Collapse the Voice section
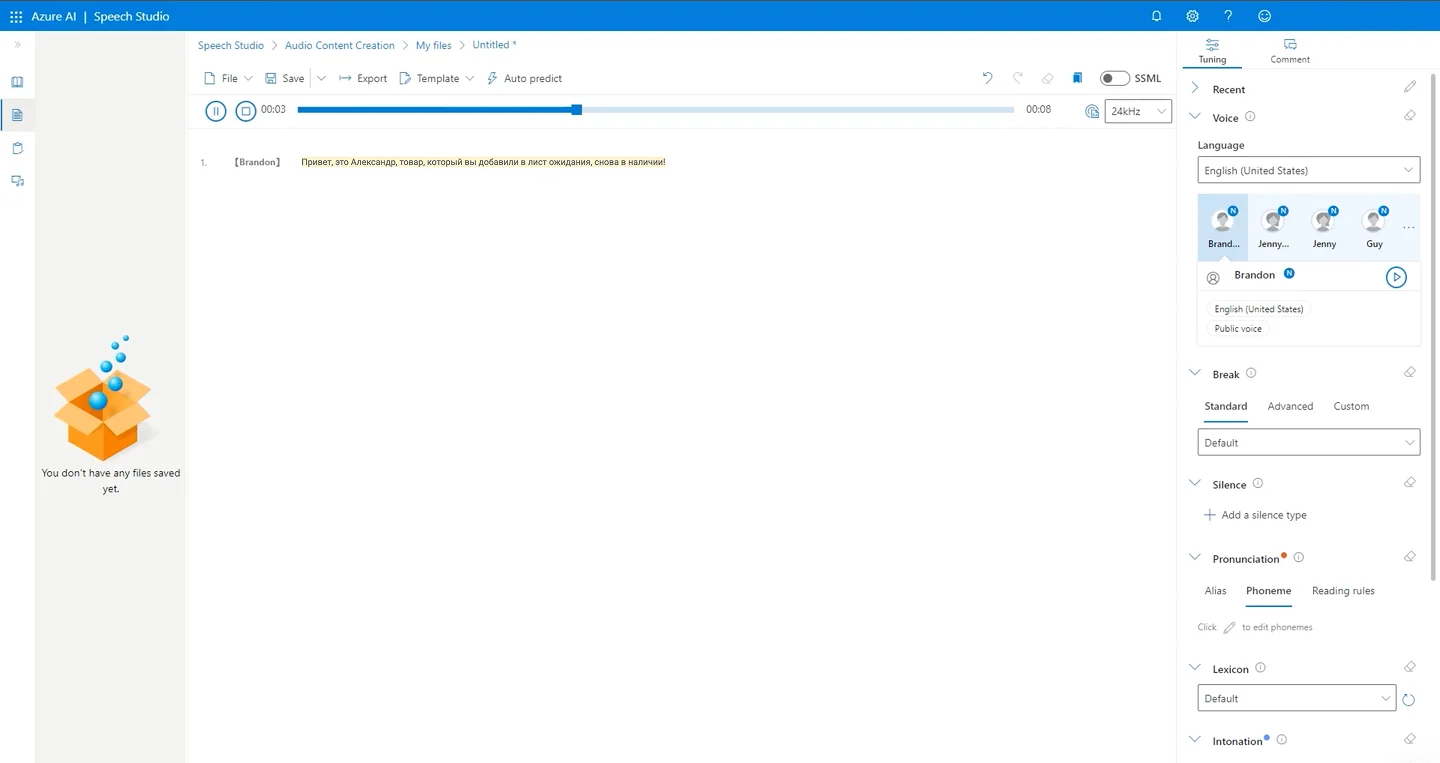1440x763 pixels. click(1195, 117)
